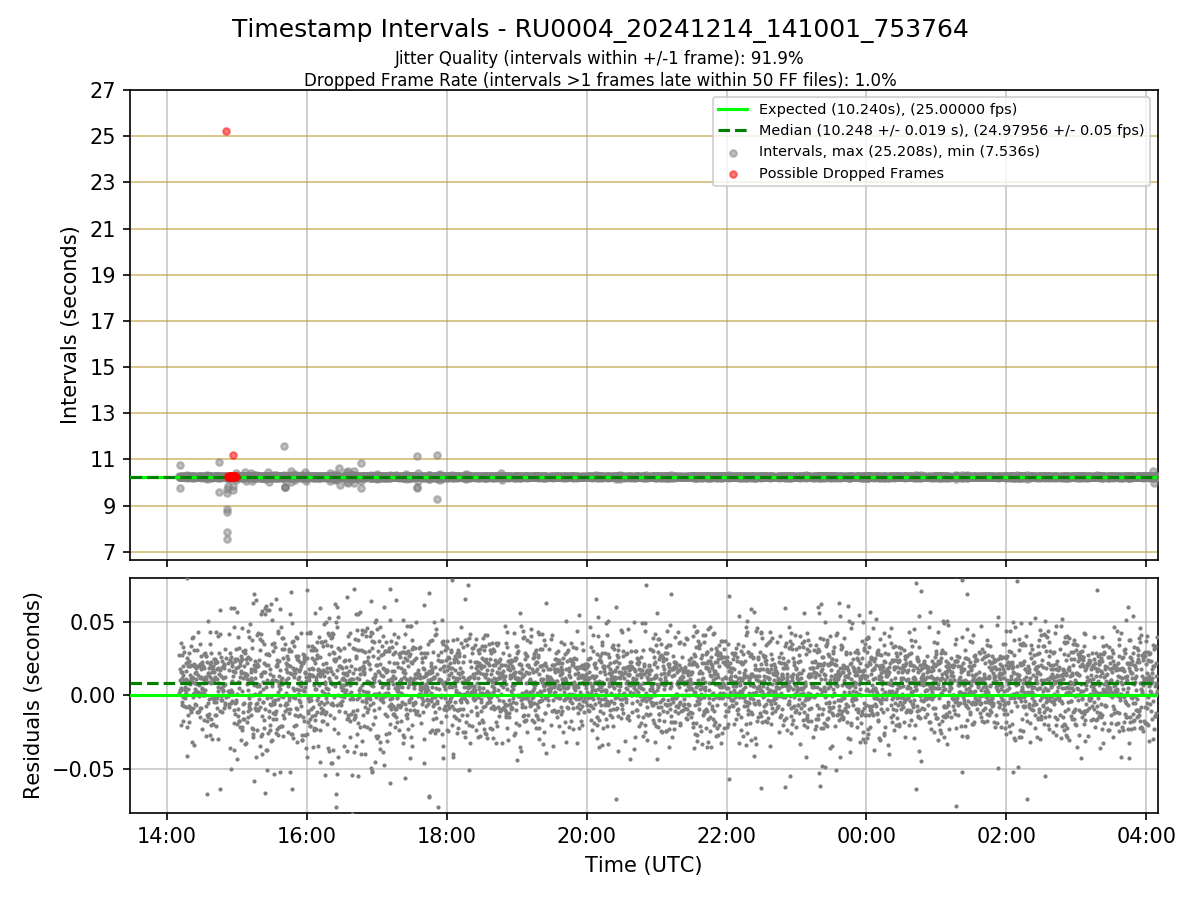
Task: Click the solid green line sample in the legend
Action: tap(733, 109)
